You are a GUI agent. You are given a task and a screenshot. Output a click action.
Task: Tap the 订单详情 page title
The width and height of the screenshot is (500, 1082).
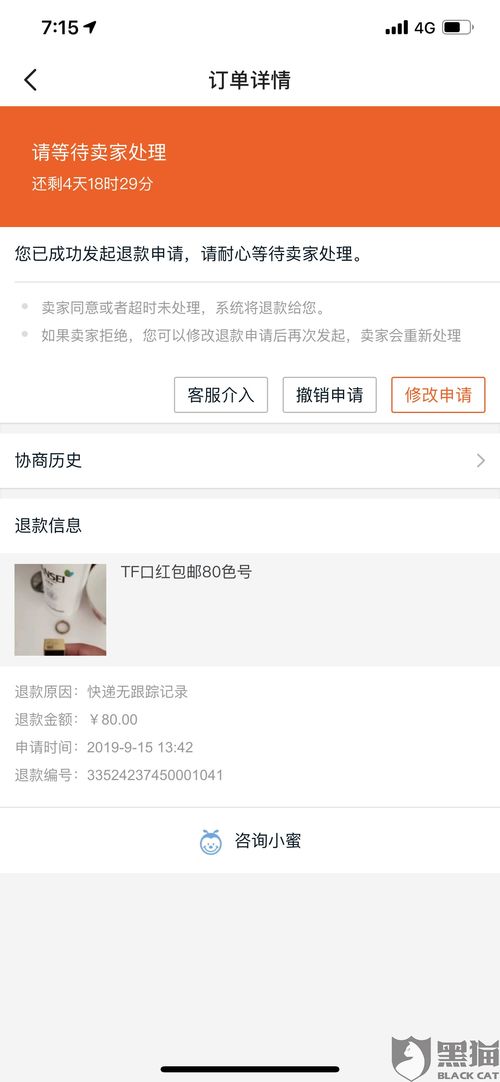(x=250, y=80)
